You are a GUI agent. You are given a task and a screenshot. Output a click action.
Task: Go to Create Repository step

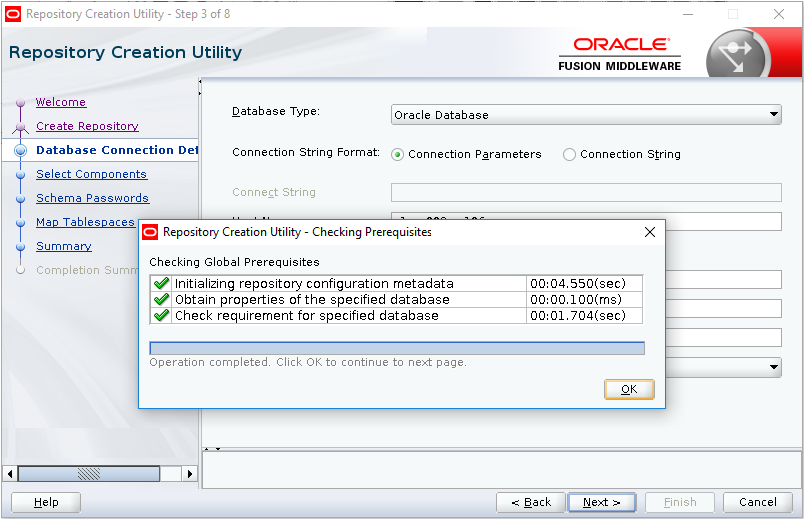[x=87, y=126]
